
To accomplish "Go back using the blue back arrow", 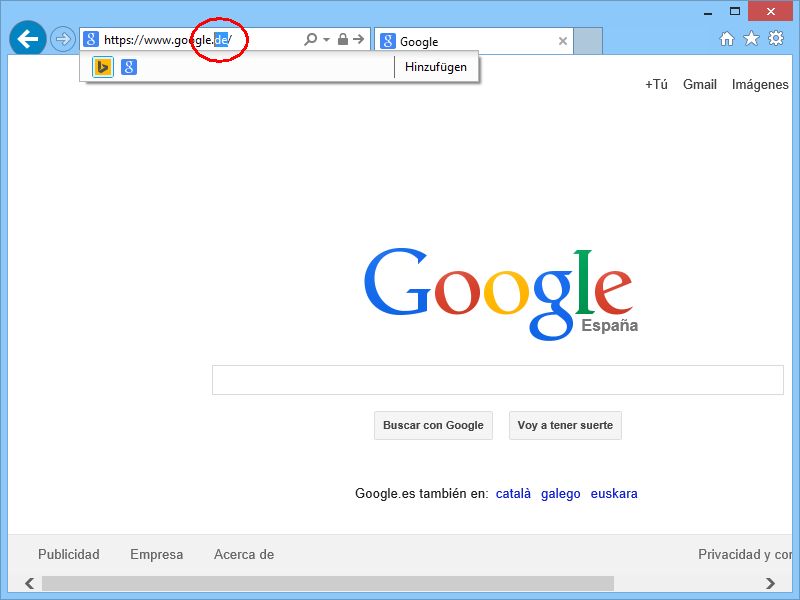I will point(28,39).
